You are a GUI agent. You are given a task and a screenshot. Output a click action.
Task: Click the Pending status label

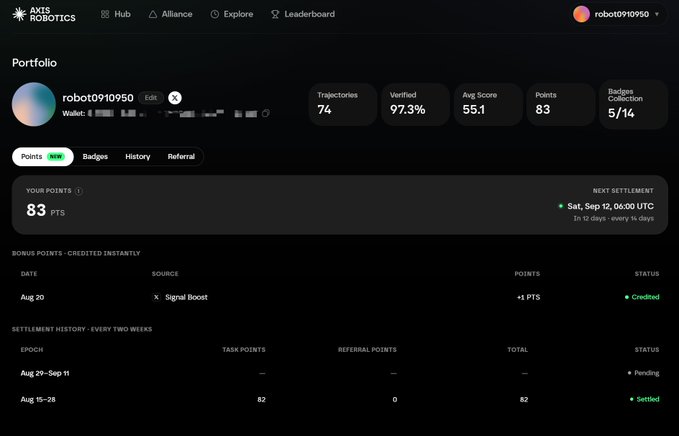(x=643, y=373)
